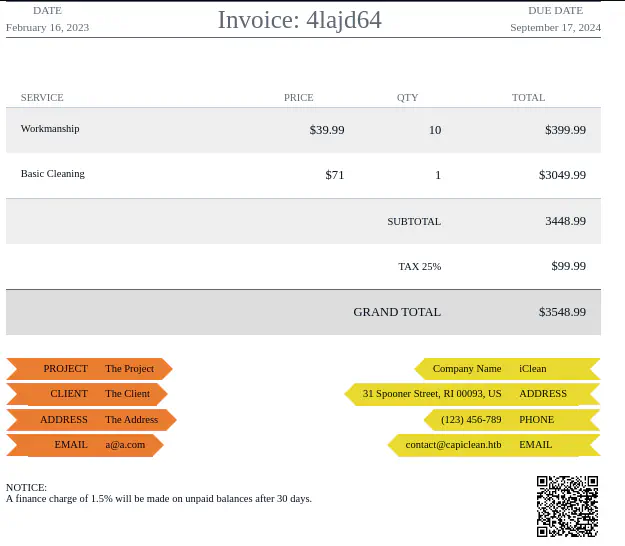Click the $39.99 price value

click(x=327, y=130)
